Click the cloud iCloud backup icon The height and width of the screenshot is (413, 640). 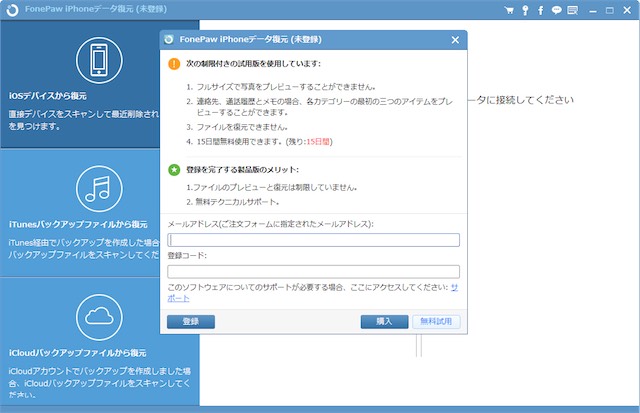tap(99, 317)
